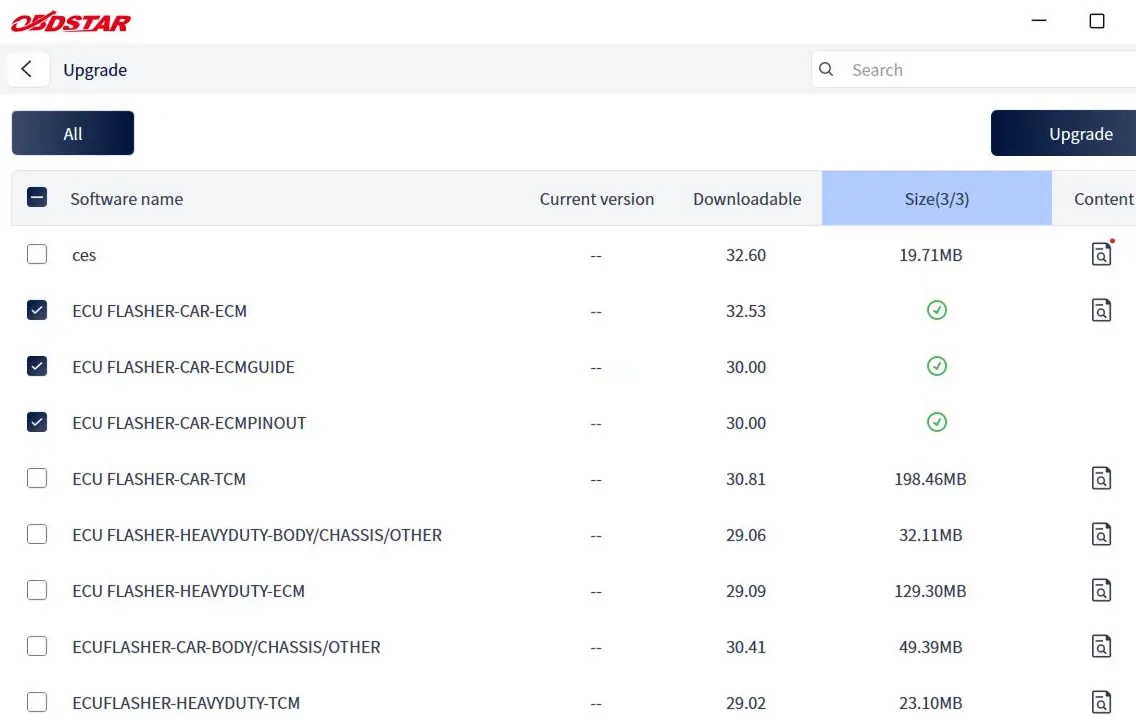This screenshot has width=1136, height=720.
Task: Select the ces software name
Action: pyautogui.click(x=84, y=255)
